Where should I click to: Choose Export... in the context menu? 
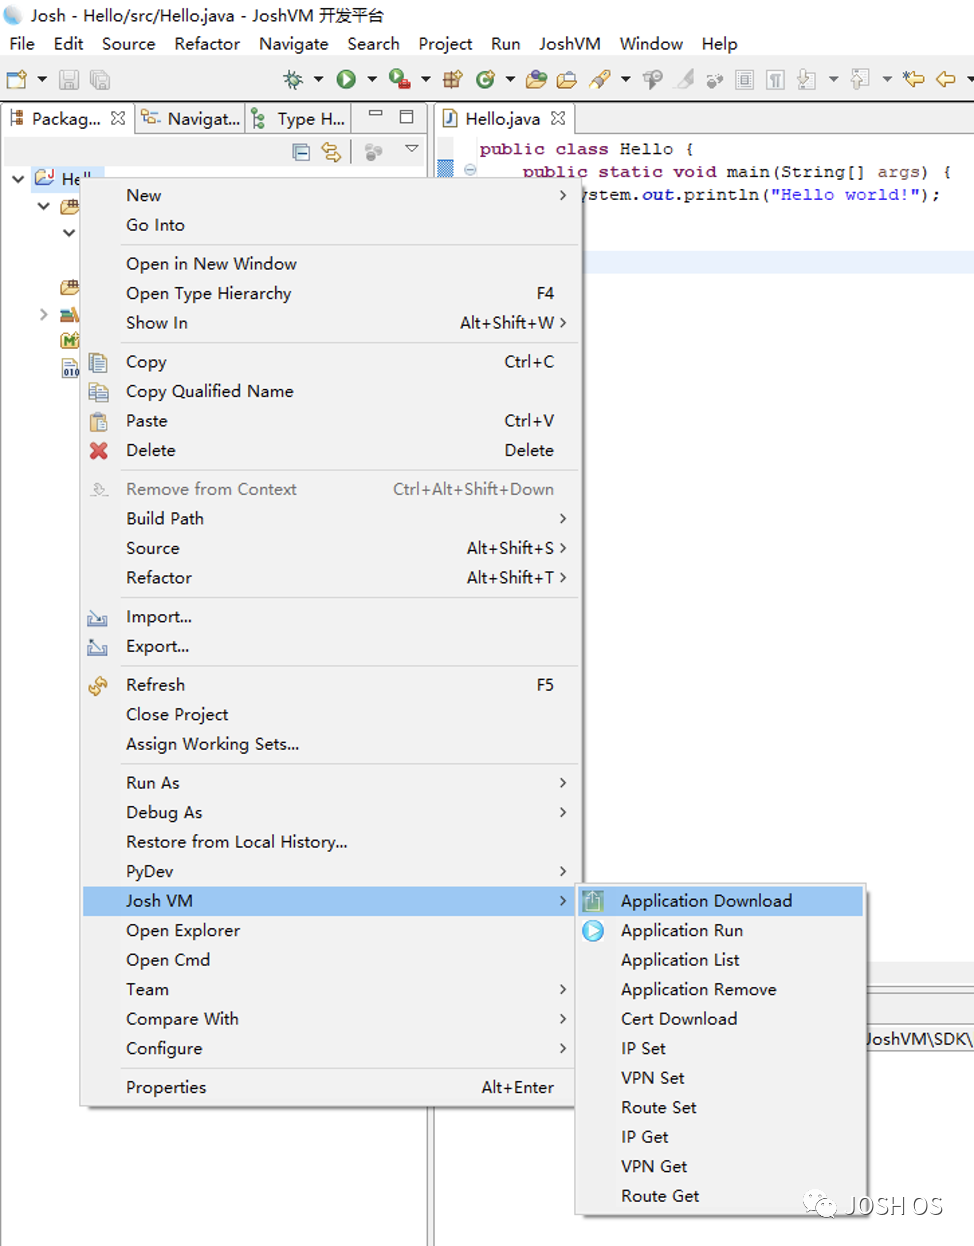[x=330, y=647]
